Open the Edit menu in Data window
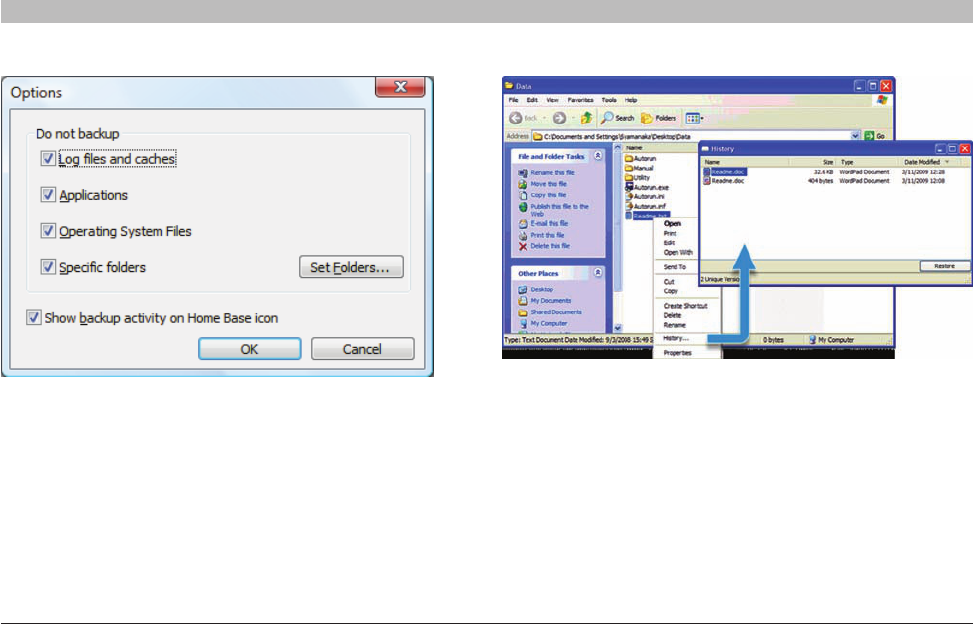Image resolution: width=973 pixels, height=624 pixels. [532, 100]
